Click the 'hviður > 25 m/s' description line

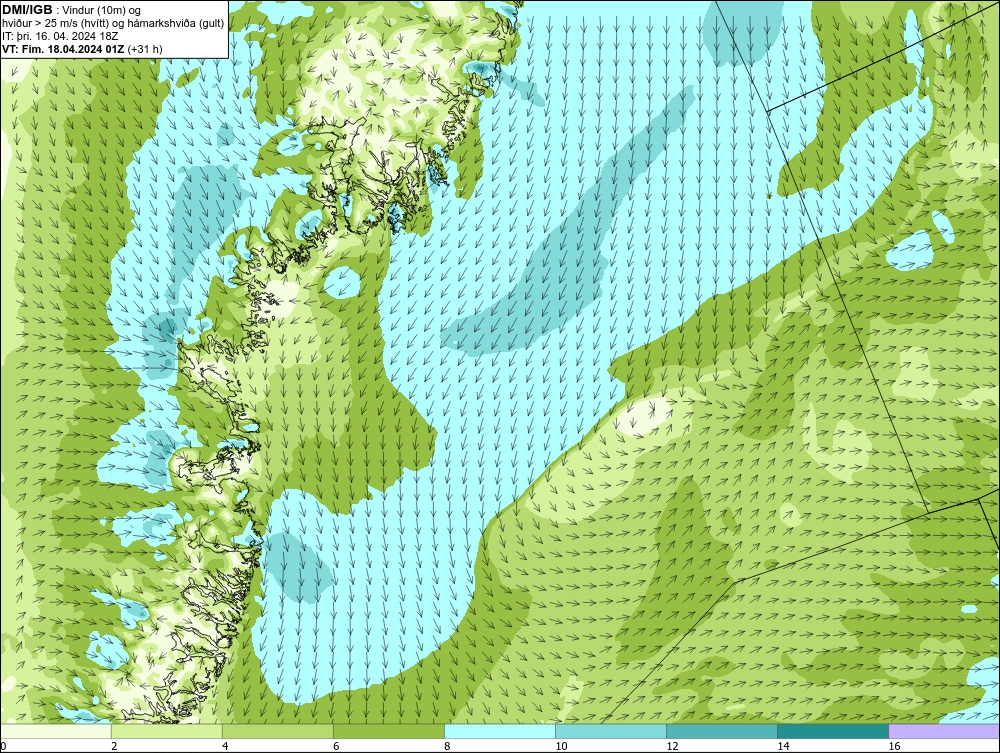click(113, 24)
